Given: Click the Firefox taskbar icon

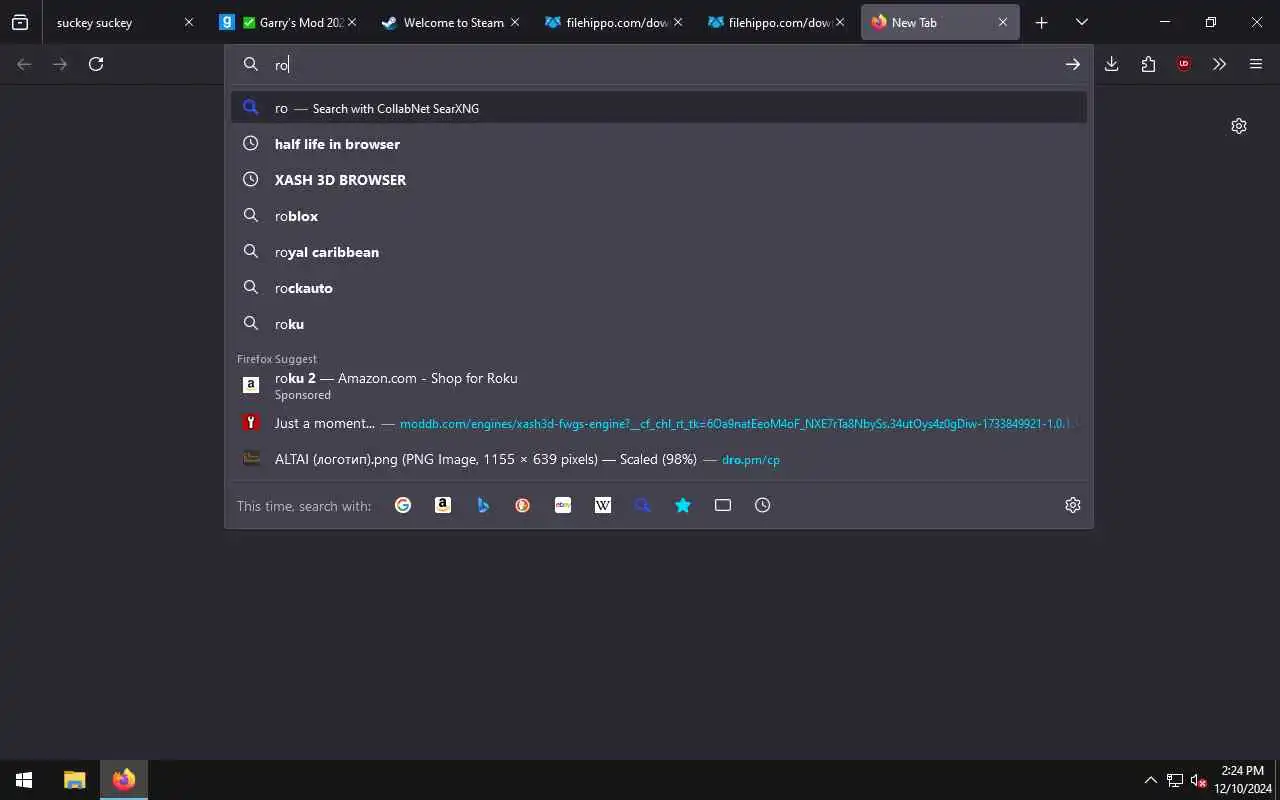Looking at the screenshot, I should coord(124,780).
